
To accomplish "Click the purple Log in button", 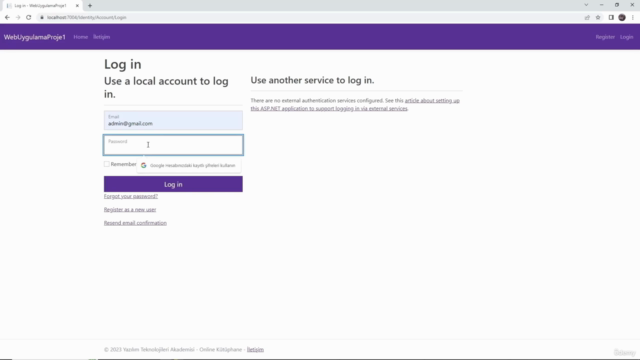I will [x=173, y=184].
